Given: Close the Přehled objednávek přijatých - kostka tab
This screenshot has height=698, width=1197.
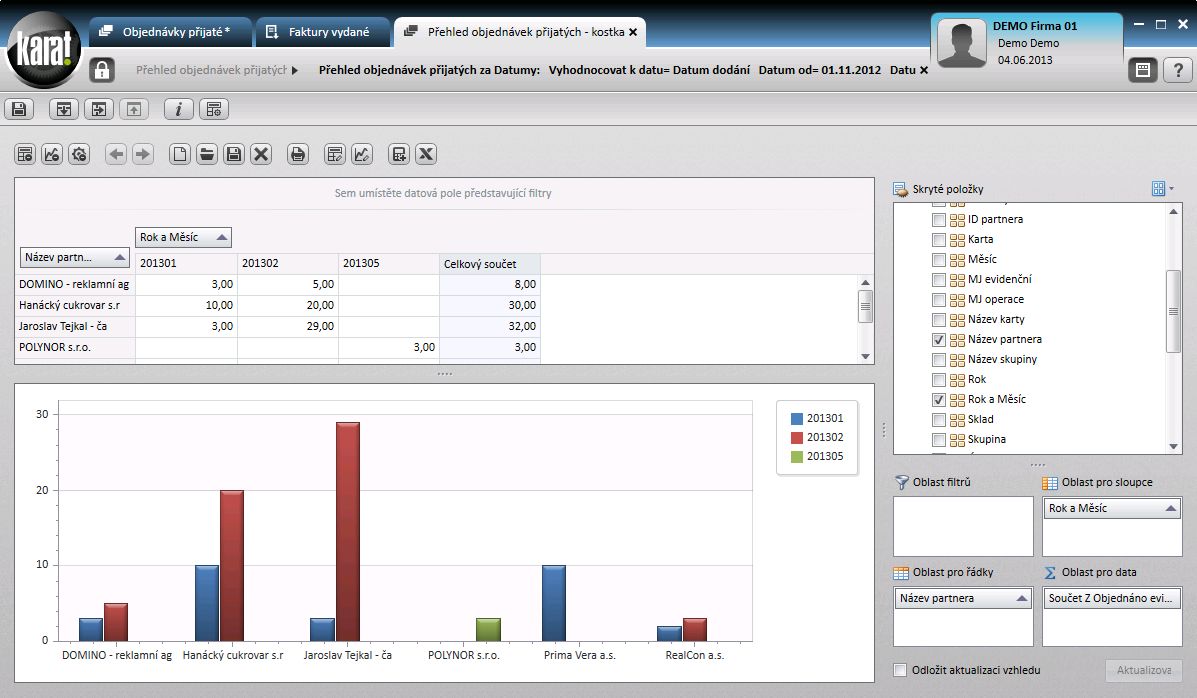Looking at the screenshot, I should 633,32.
